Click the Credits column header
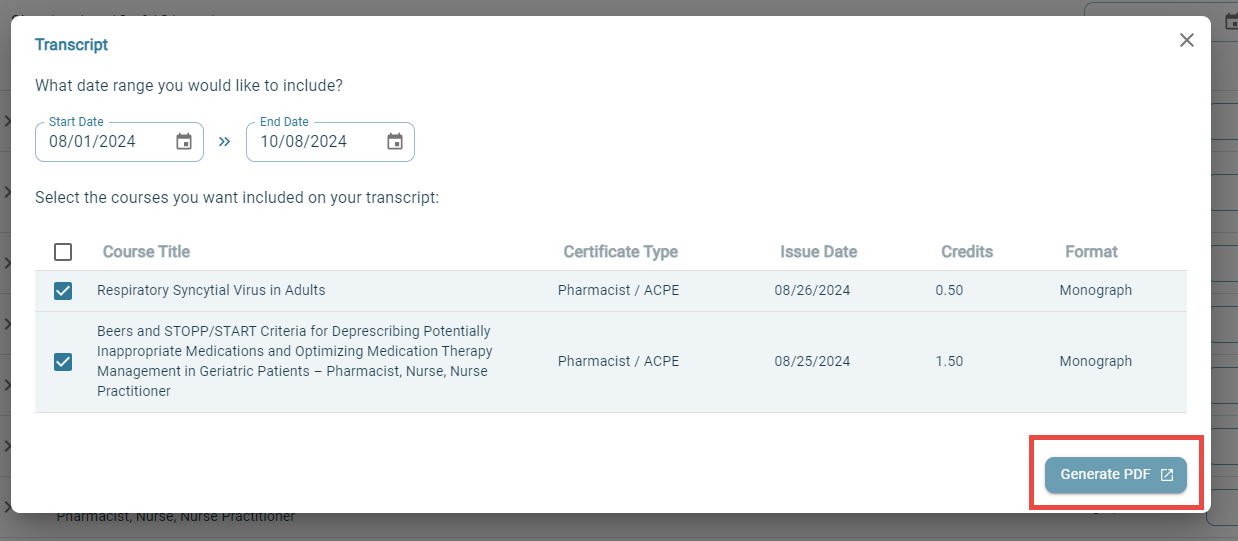The image size is (1238, 541). [x=967, y=252]
